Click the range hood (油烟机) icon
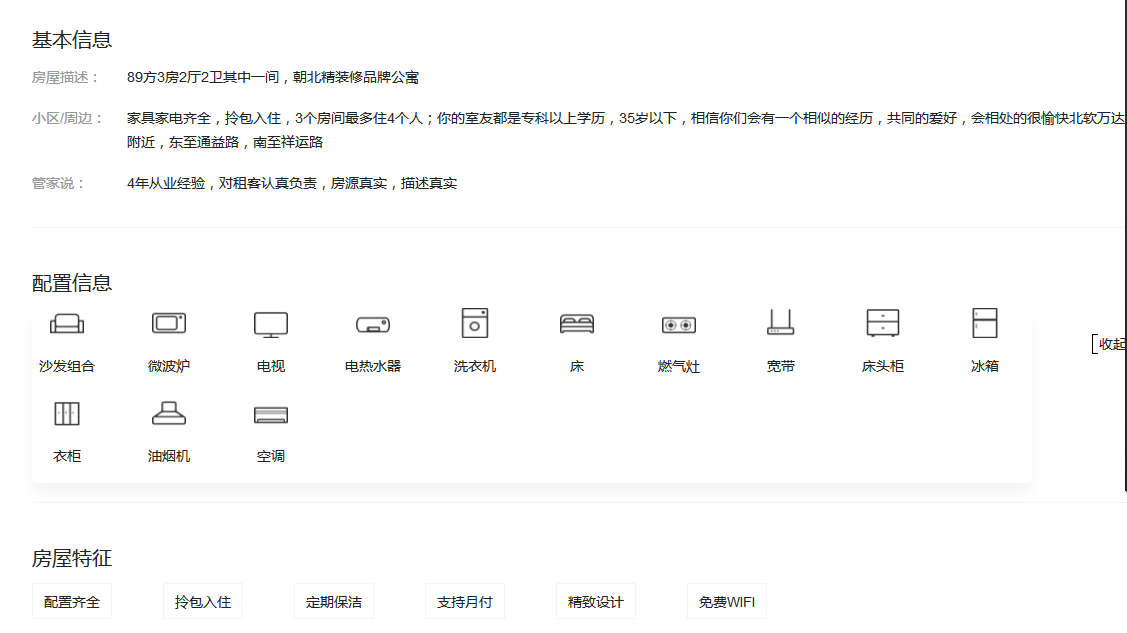The image size is (1127, 633). tap(169, 414)
